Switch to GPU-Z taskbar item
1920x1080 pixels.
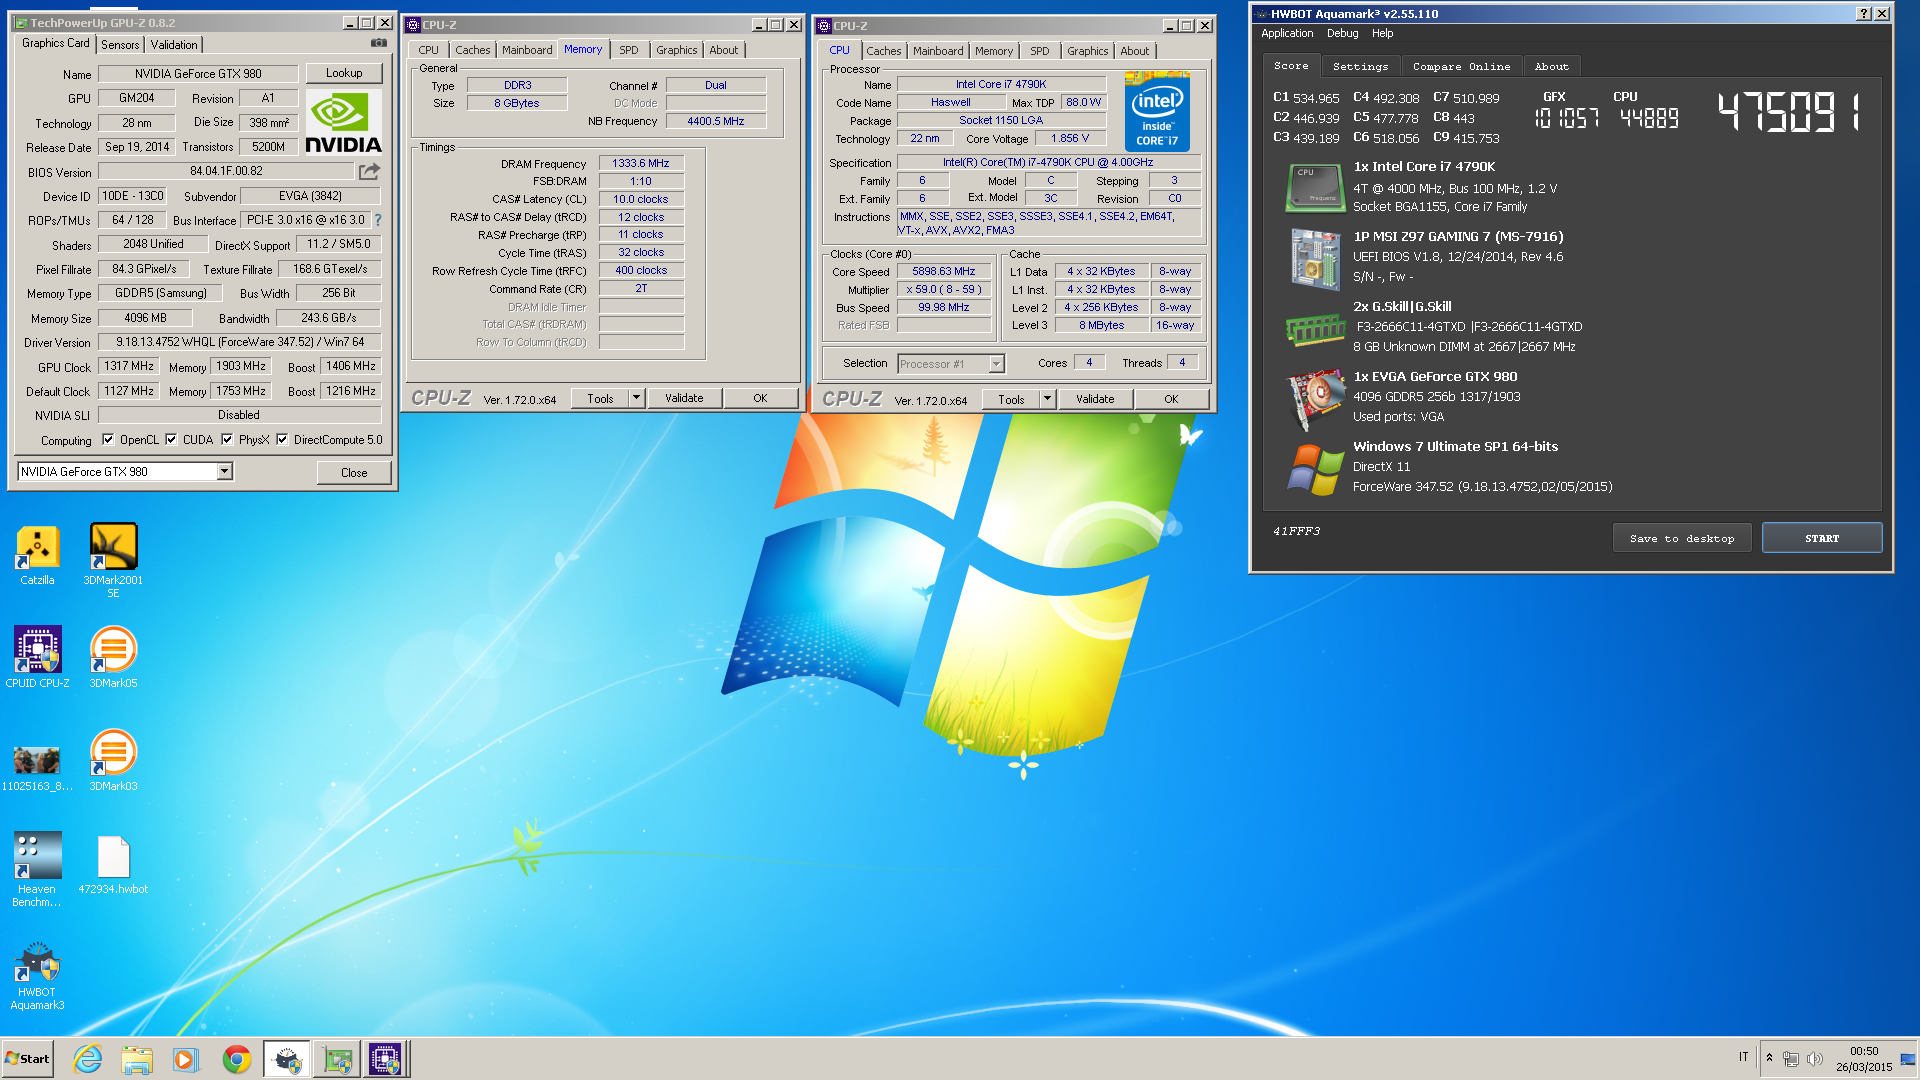click(337, 1059)
